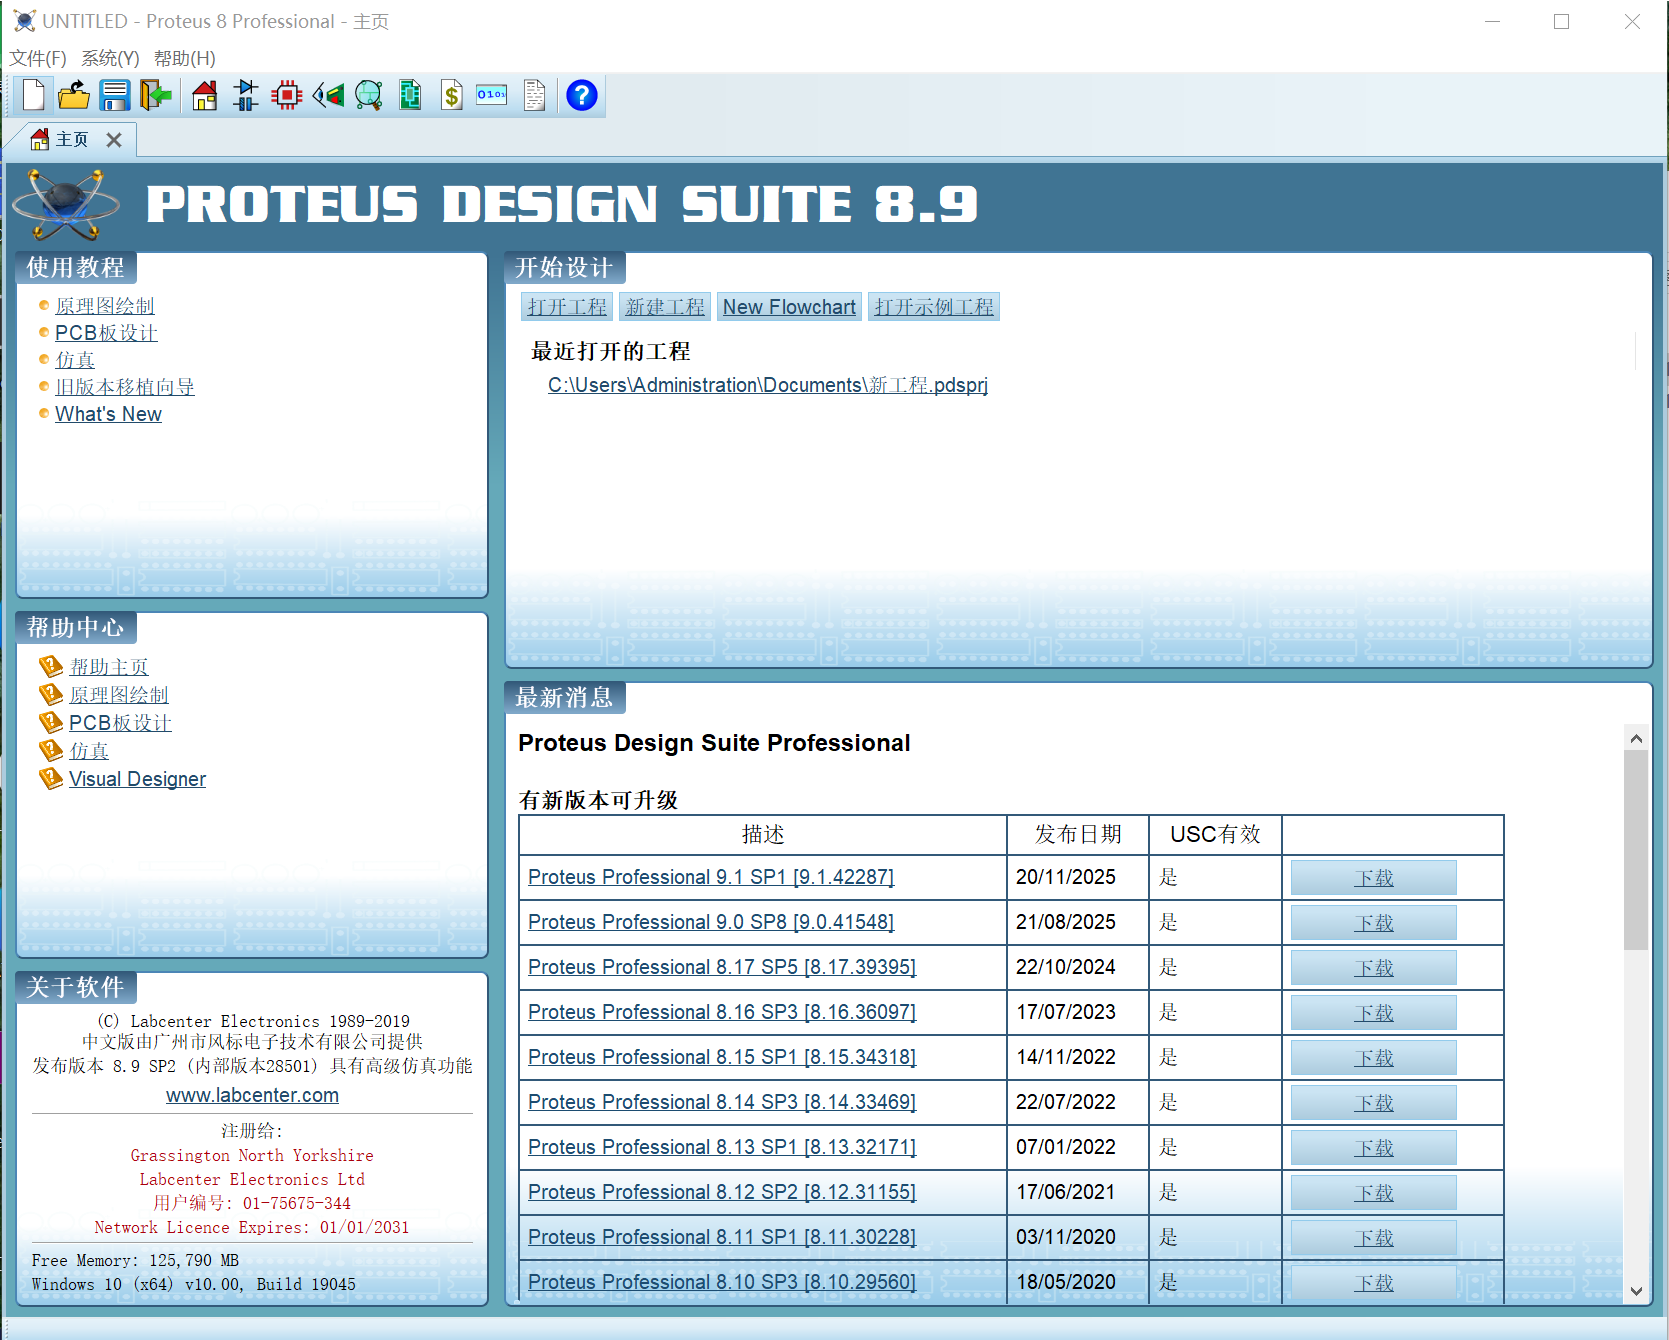
Task: Open PCB Layout chip icon
Action: click(x=287, y=95)
